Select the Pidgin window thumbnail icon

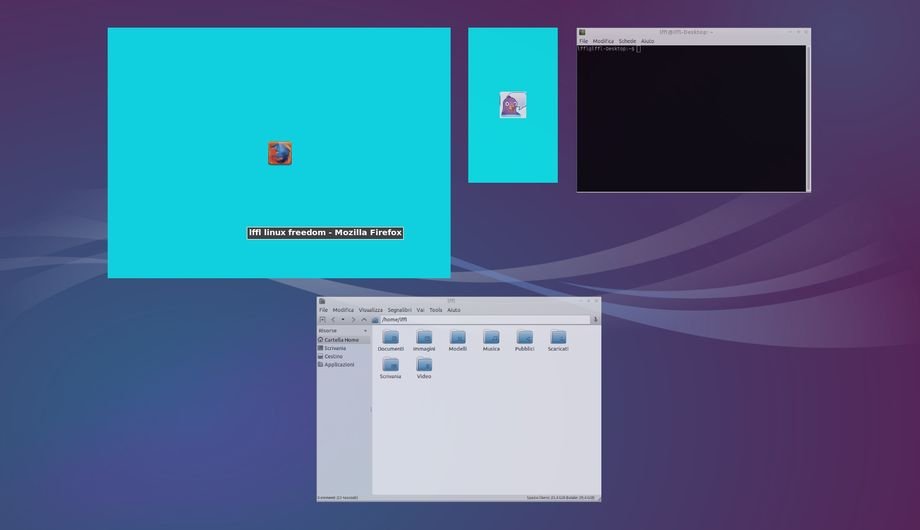pos(512,105)
